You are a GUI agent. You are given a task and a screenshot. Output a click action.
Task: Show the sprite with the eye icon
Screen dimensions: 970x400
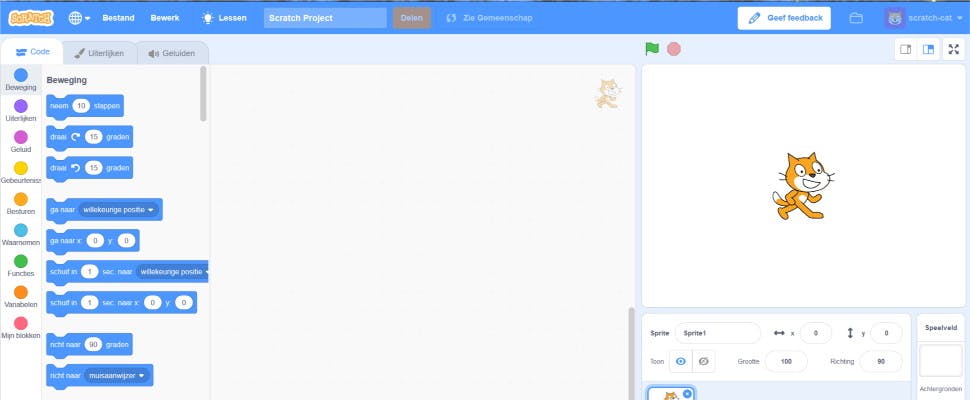(x=680, y=361)
